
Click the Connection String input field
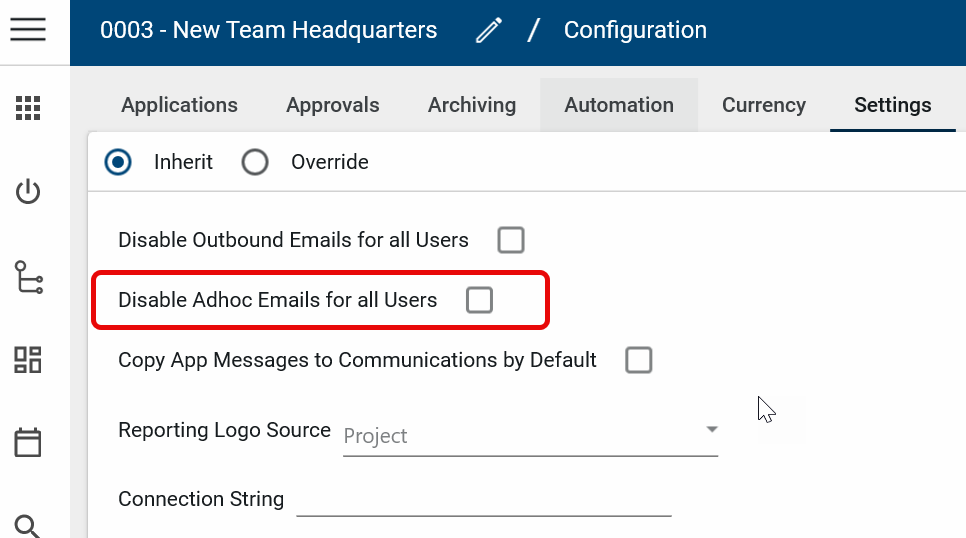tap(483, 500)
